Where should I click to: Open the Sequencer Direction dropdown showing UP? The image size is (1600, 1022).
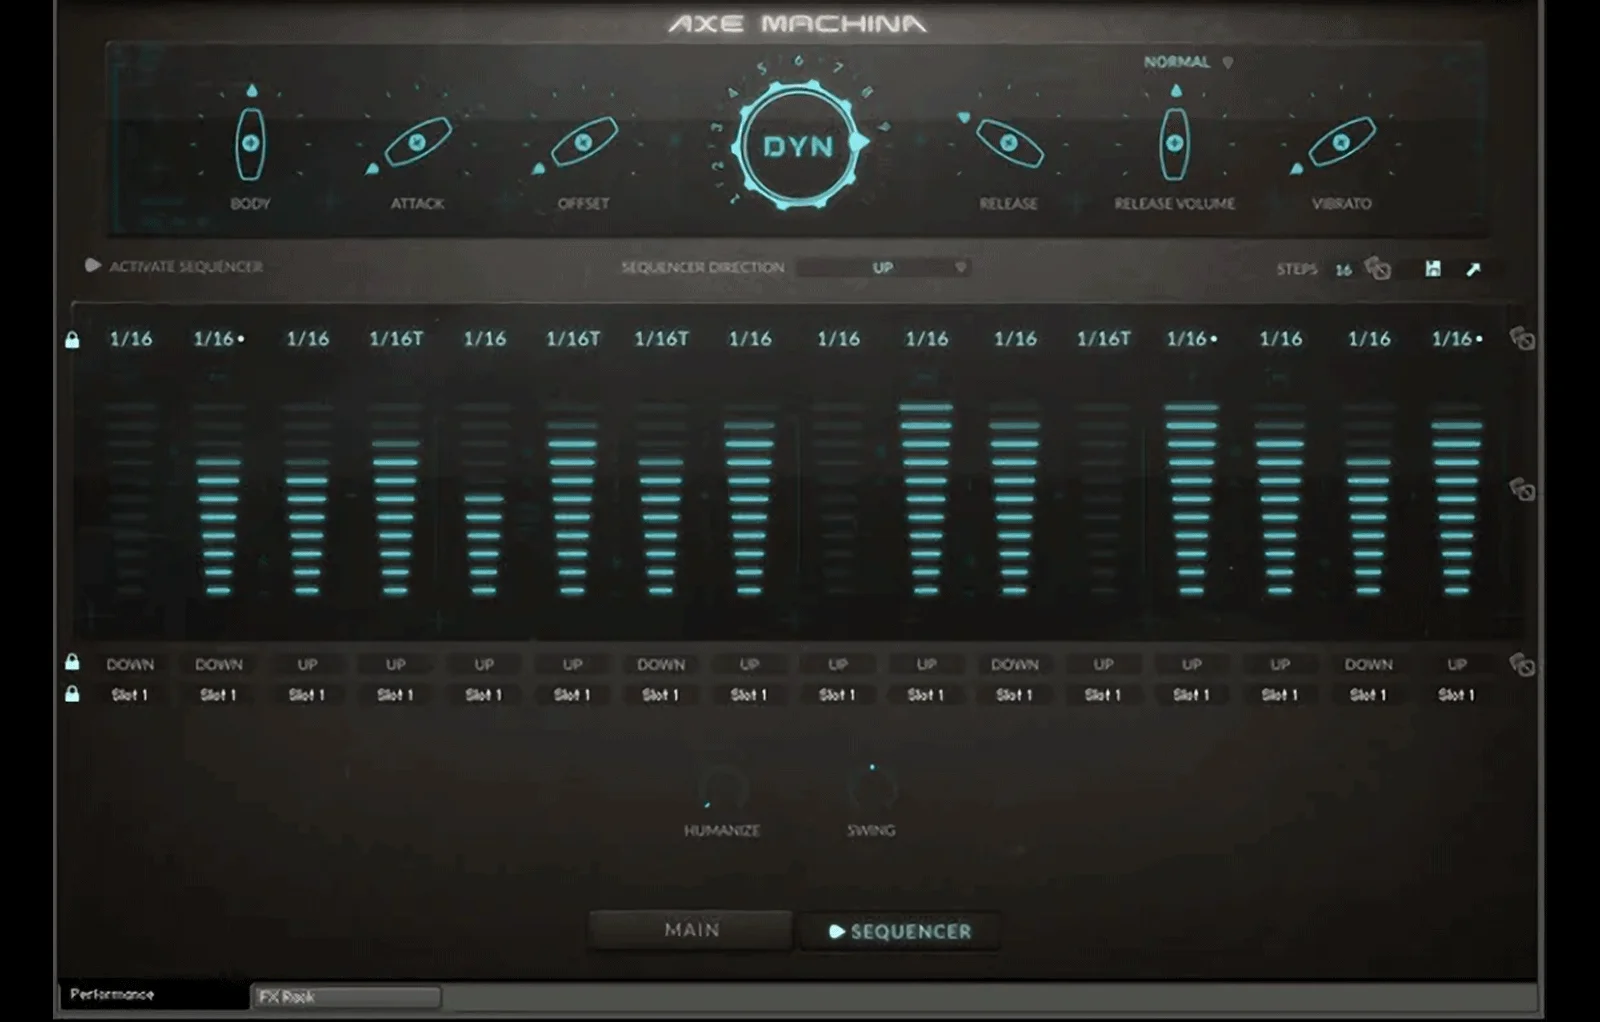coord(883,268)
